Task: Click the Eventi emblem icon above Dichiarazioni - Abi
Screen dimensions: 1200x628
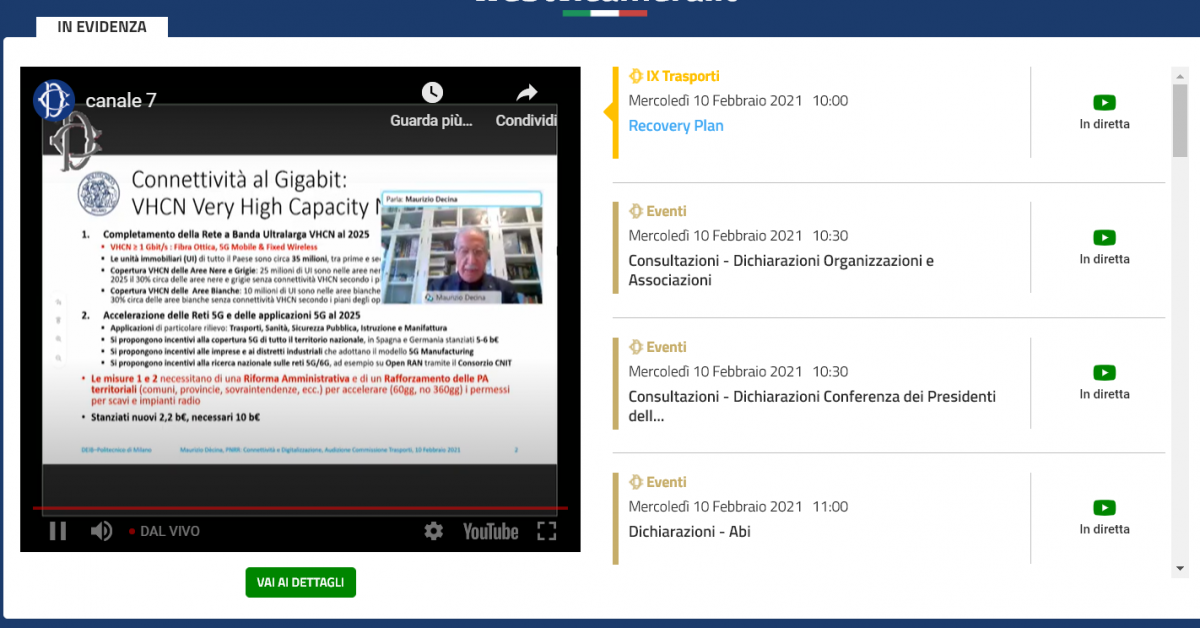Action: [635, 482]
